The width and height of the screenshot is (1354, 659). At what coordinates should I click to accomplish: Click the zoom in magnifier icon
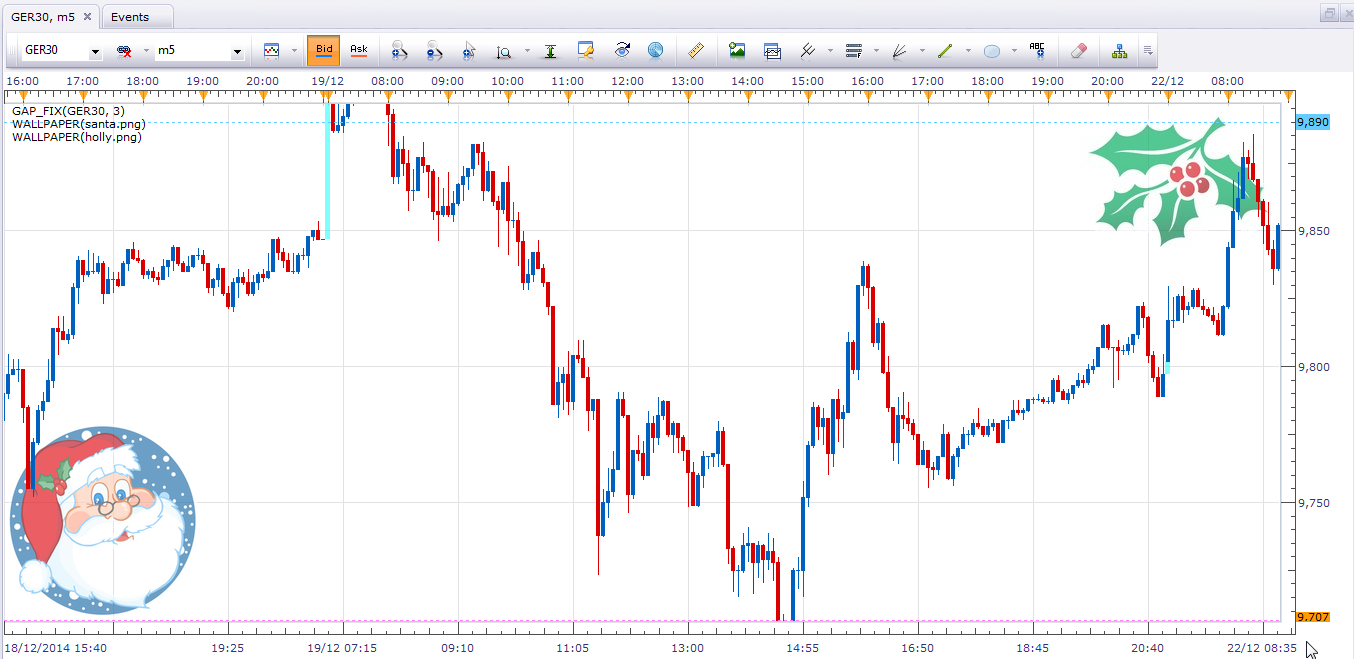(x=398, y=50)
